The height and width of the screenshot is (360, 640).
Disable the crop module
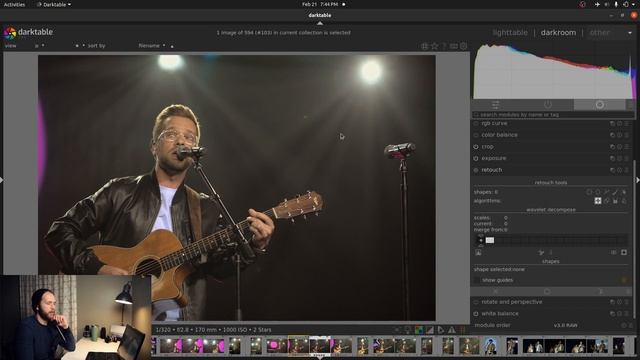click(x=476, y=147)
